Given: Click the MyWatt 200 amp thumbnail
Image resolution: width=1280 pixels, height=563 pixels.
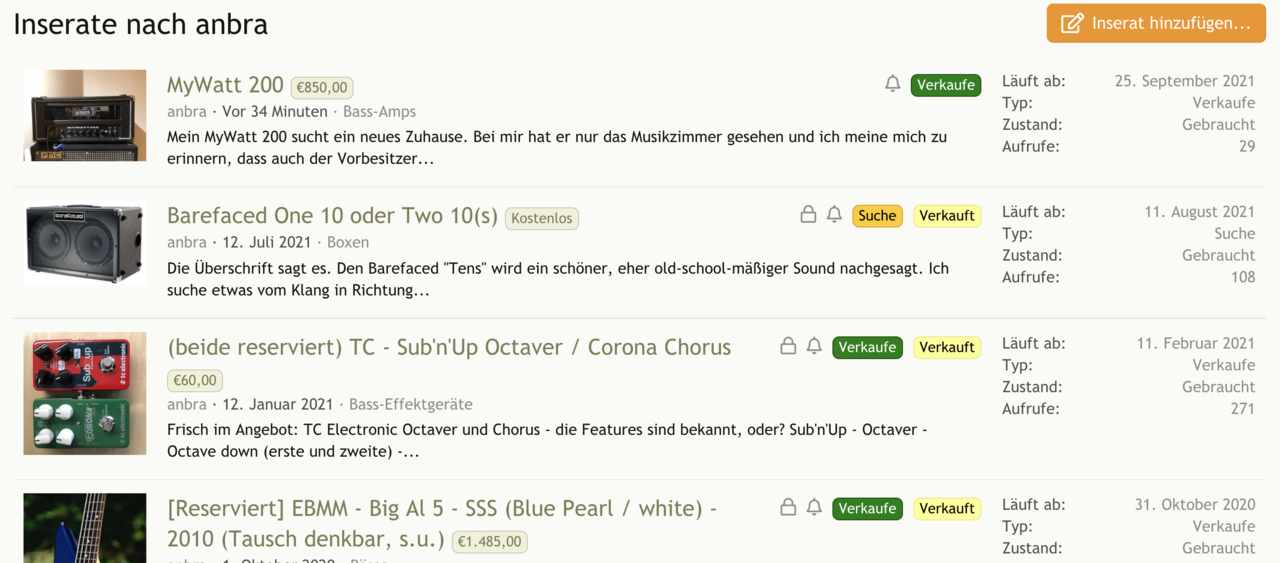Looking at the screenshot, I should [85, 115].
